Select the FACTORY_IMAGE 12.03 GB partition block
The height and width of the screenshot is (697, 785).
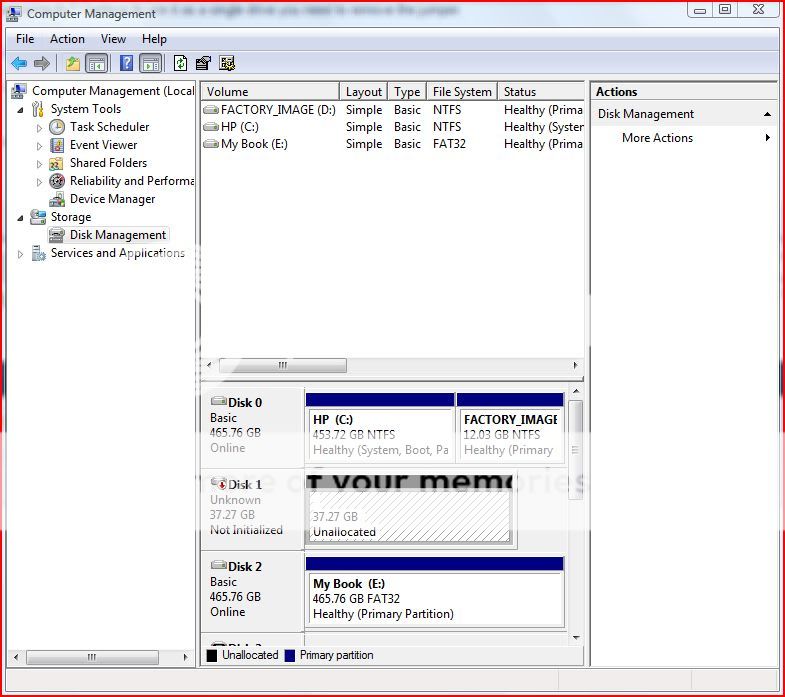click(511, 427)
